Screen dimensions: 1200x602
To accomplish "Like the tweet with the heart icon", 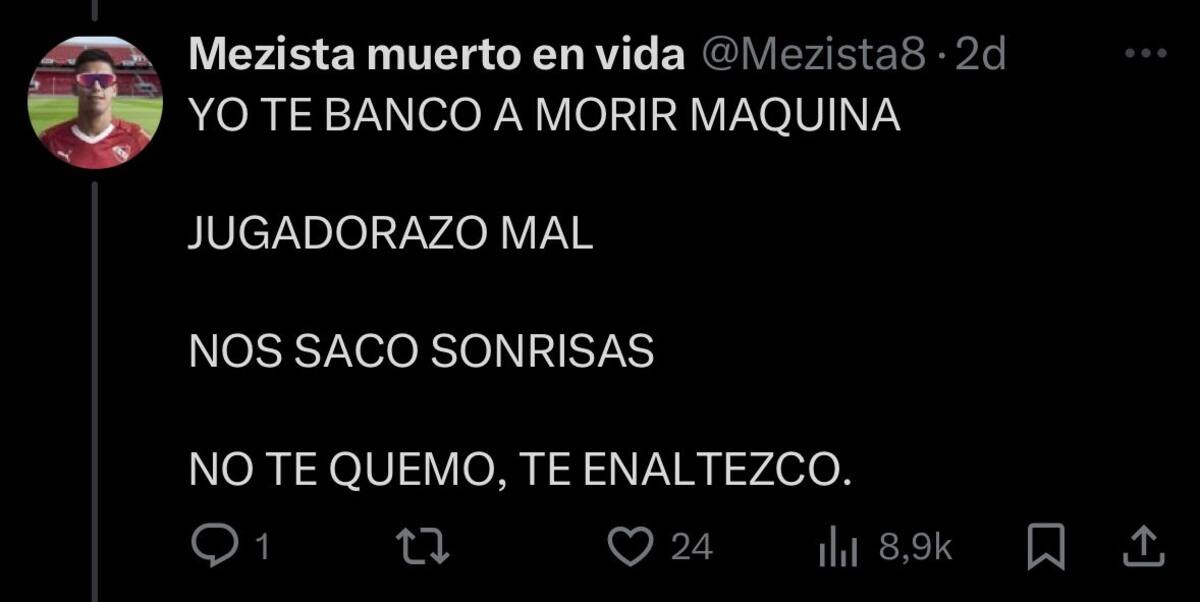I will pos(631,547).
